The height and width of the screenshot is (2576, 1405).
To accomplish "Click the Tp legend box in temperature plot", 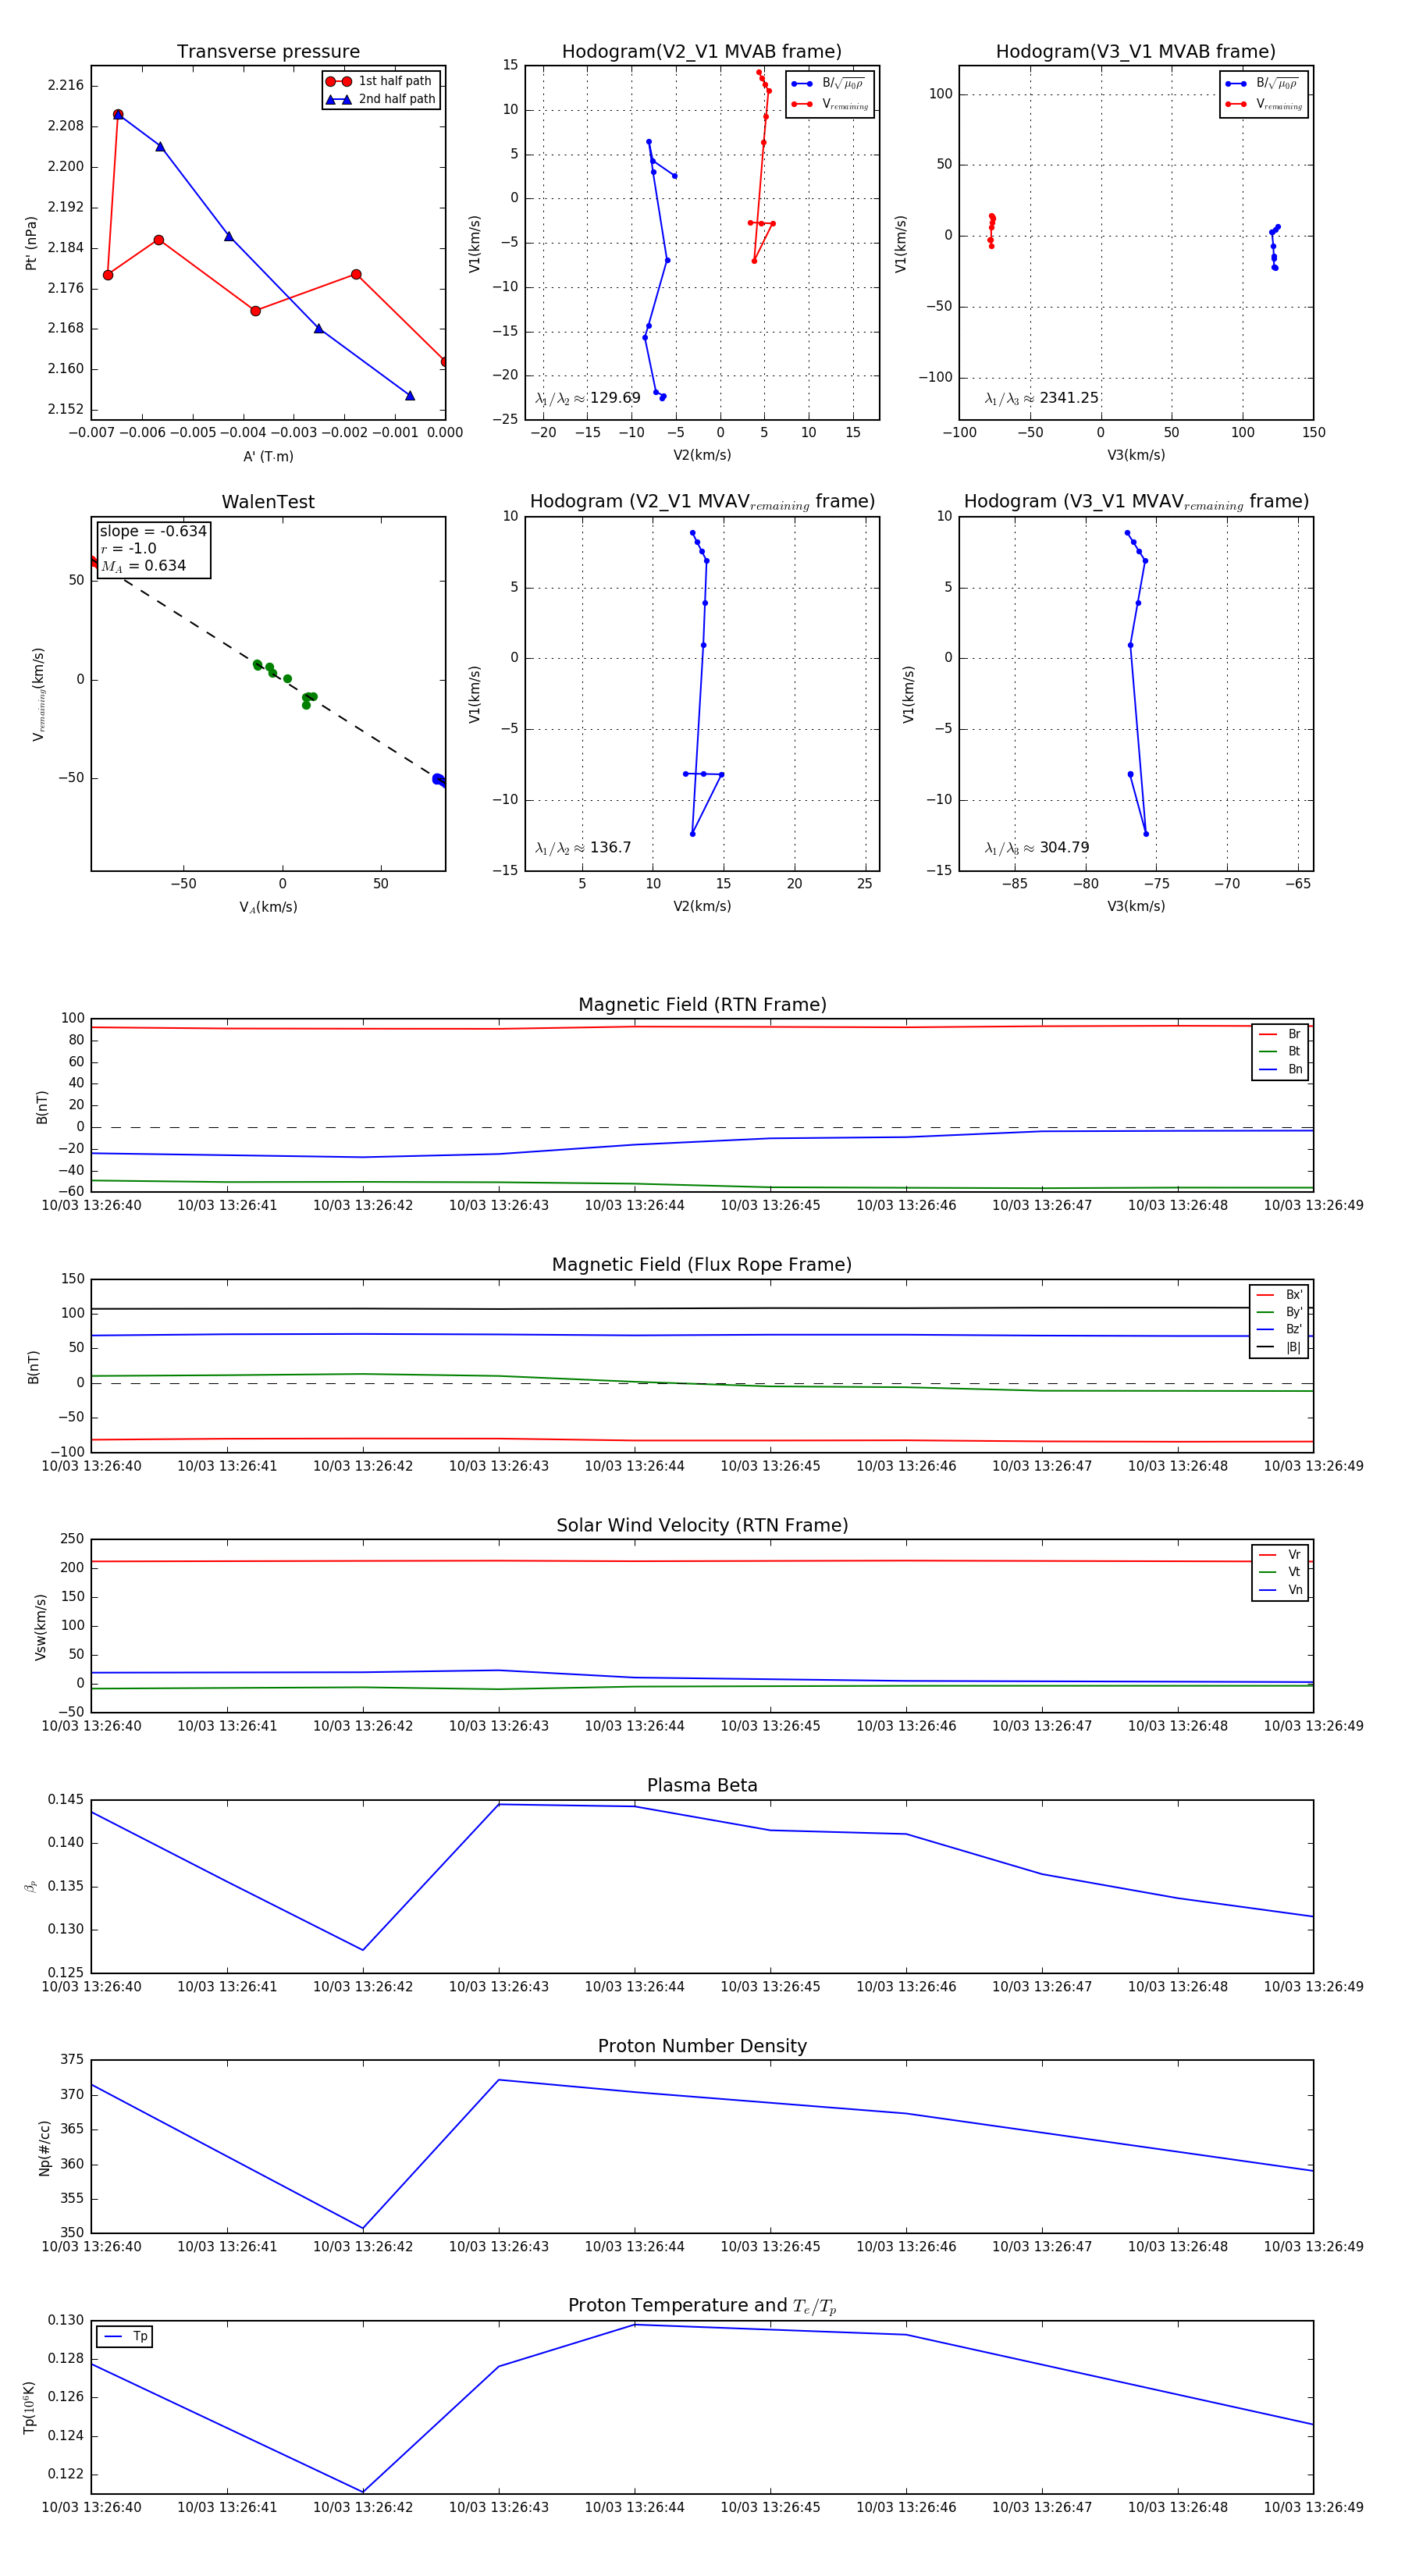I will tap(125, 2336).
